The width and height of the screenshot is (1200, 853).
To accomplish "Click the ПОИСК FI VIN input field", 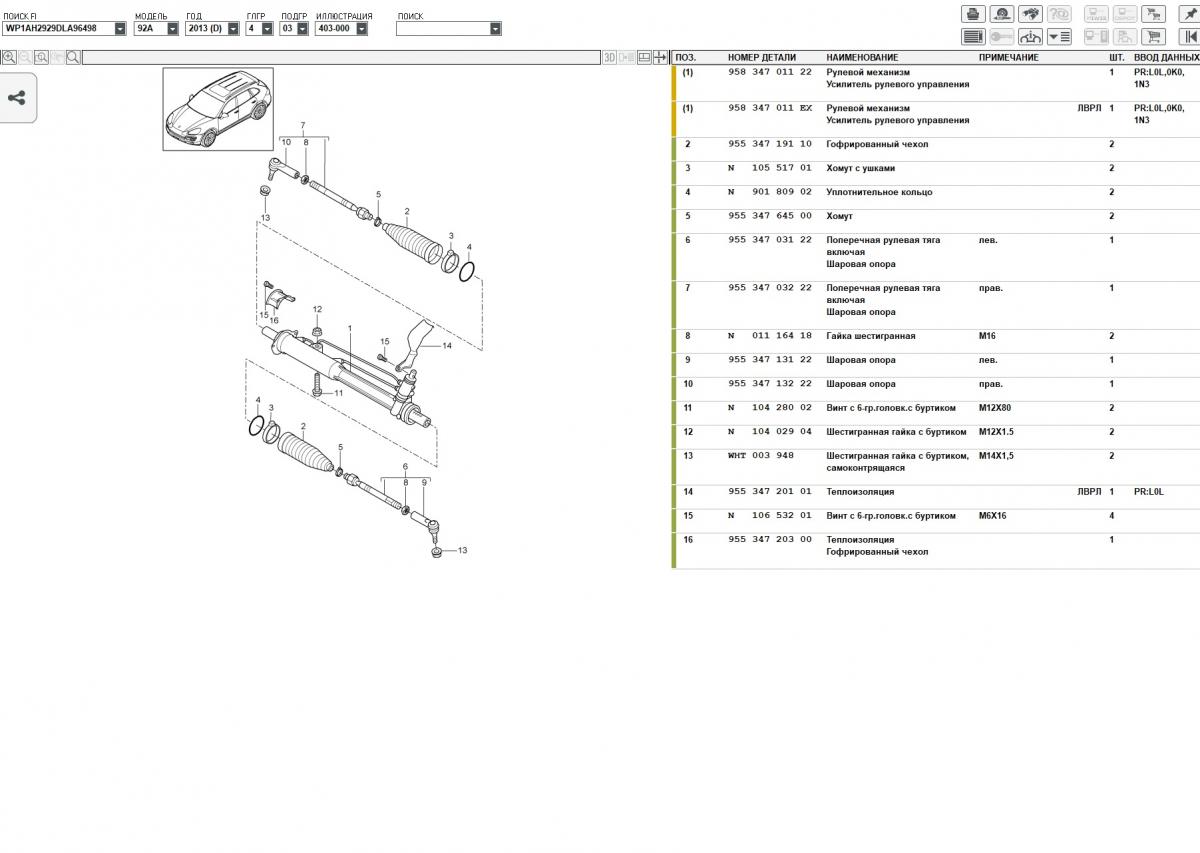I will [x=59, y=29].
